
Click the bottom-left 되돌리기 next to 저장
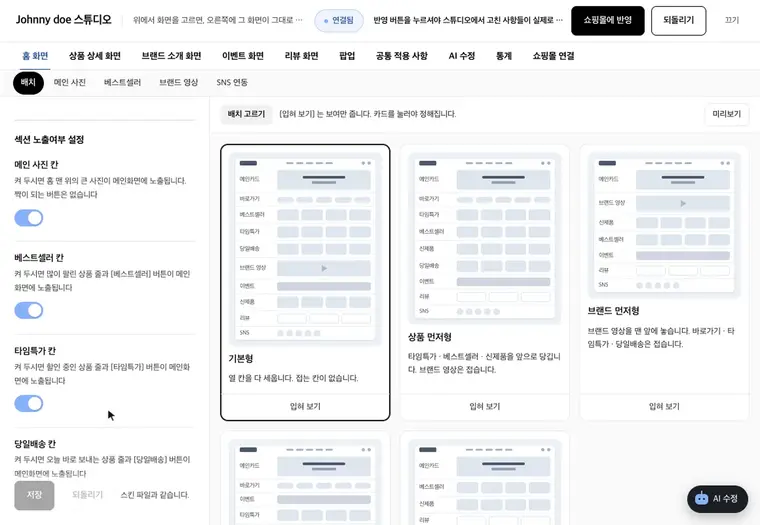(x=88, y=495)
